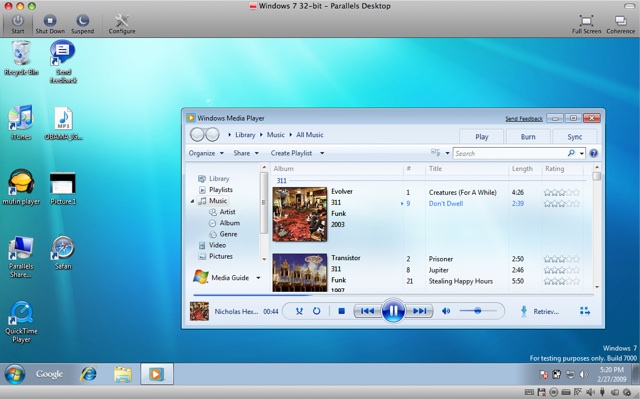Open the Organize dropdown menu
640x399 pixels.
click(206, 153)
